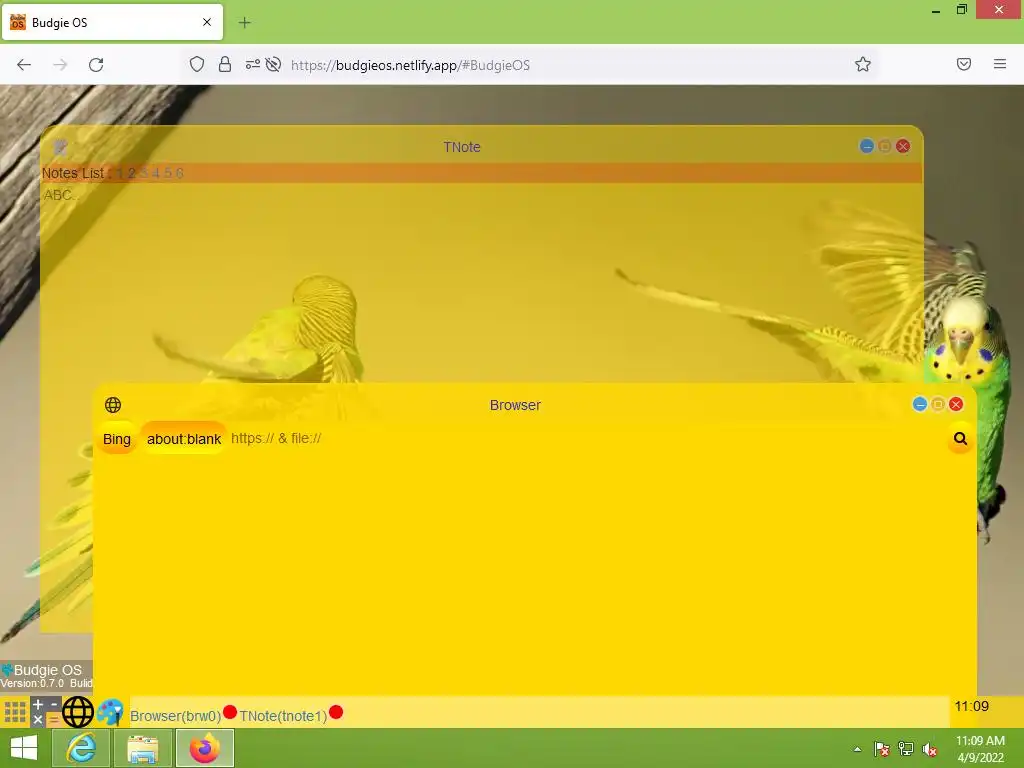The width and height of the screenshot is (1024, 768).
Task: Close the TNote window
Action: [x=903, y=146]
